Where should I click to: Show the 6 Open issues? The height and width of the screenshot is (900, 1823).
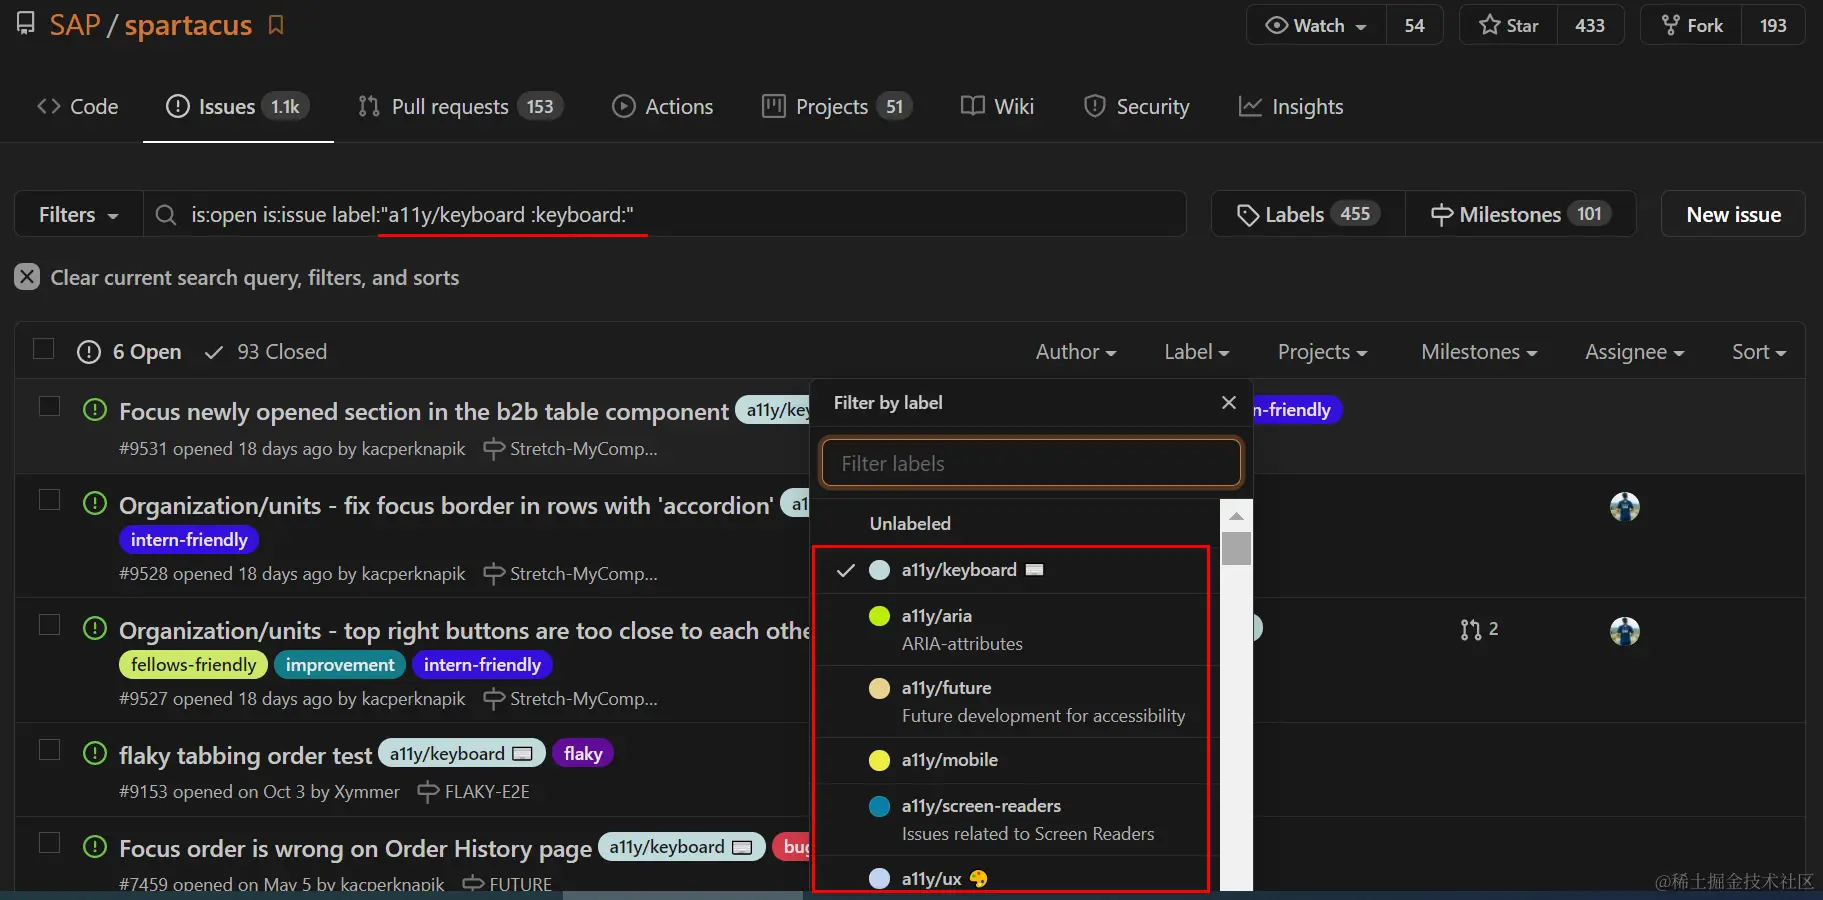click(x=130, y=352)
